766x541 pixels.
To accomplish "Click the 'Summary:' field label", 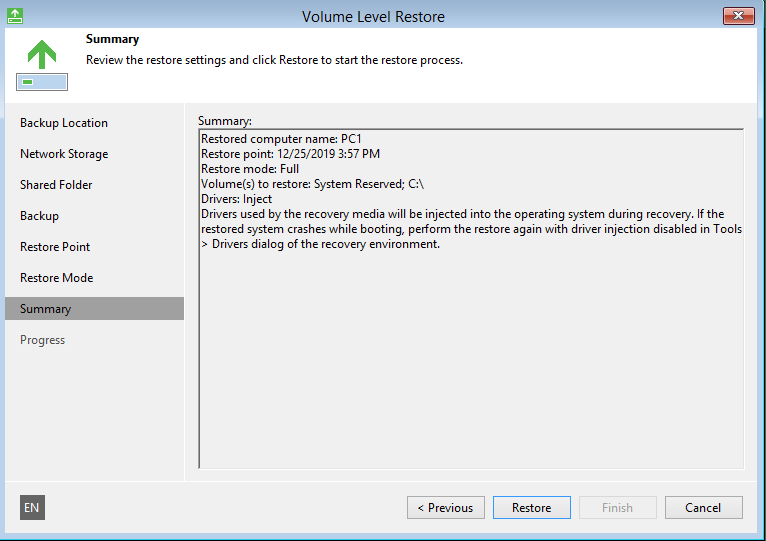I will click(x=225, y=121).
